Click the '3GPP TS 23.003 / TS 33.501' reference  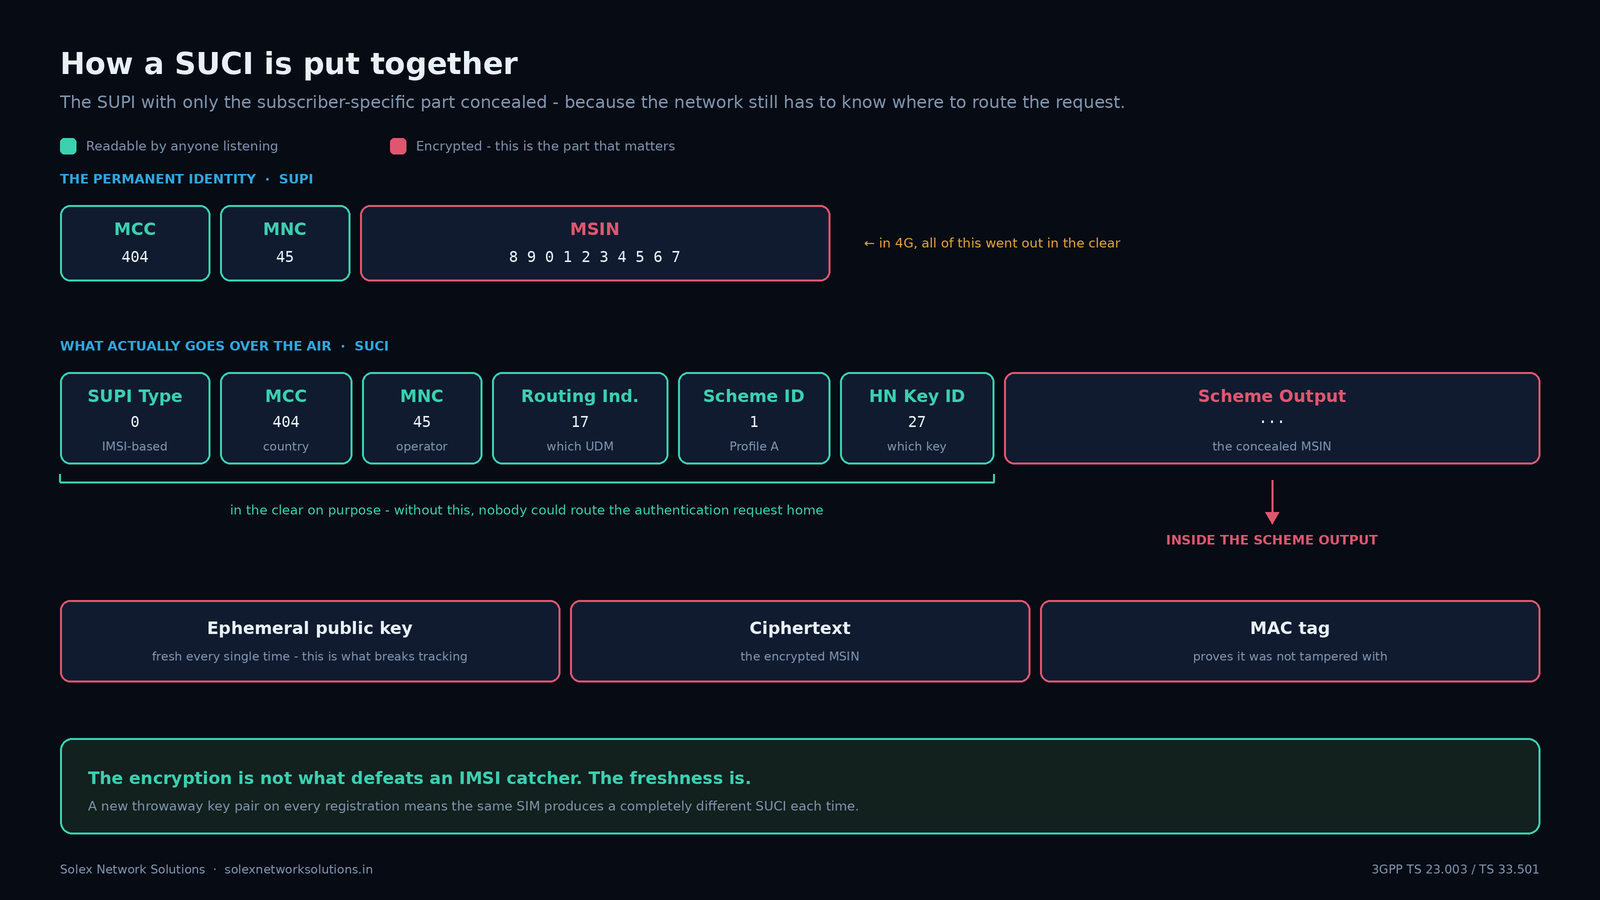1455,870
